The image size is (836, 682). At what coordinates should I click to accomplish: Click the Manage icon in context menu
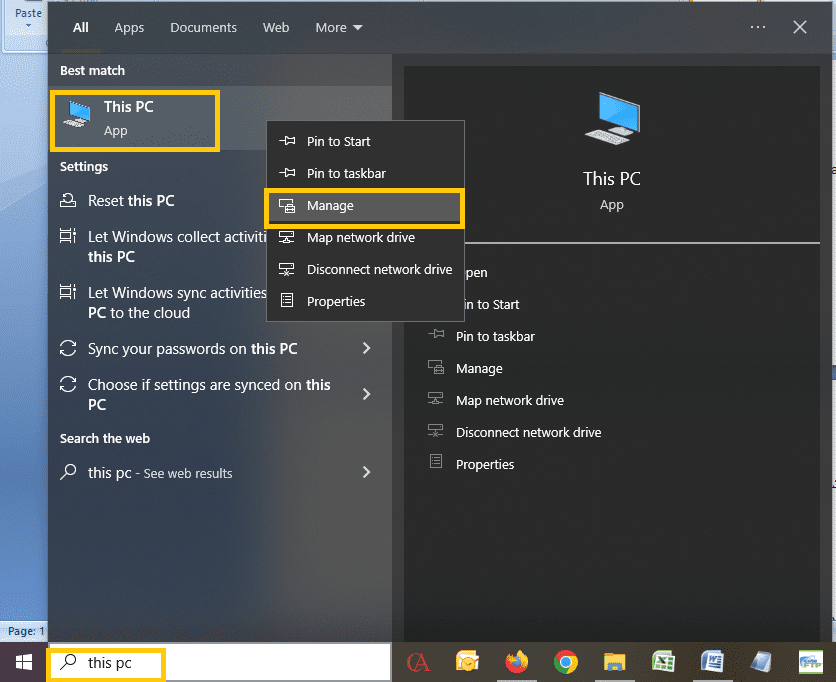[287, 205]
